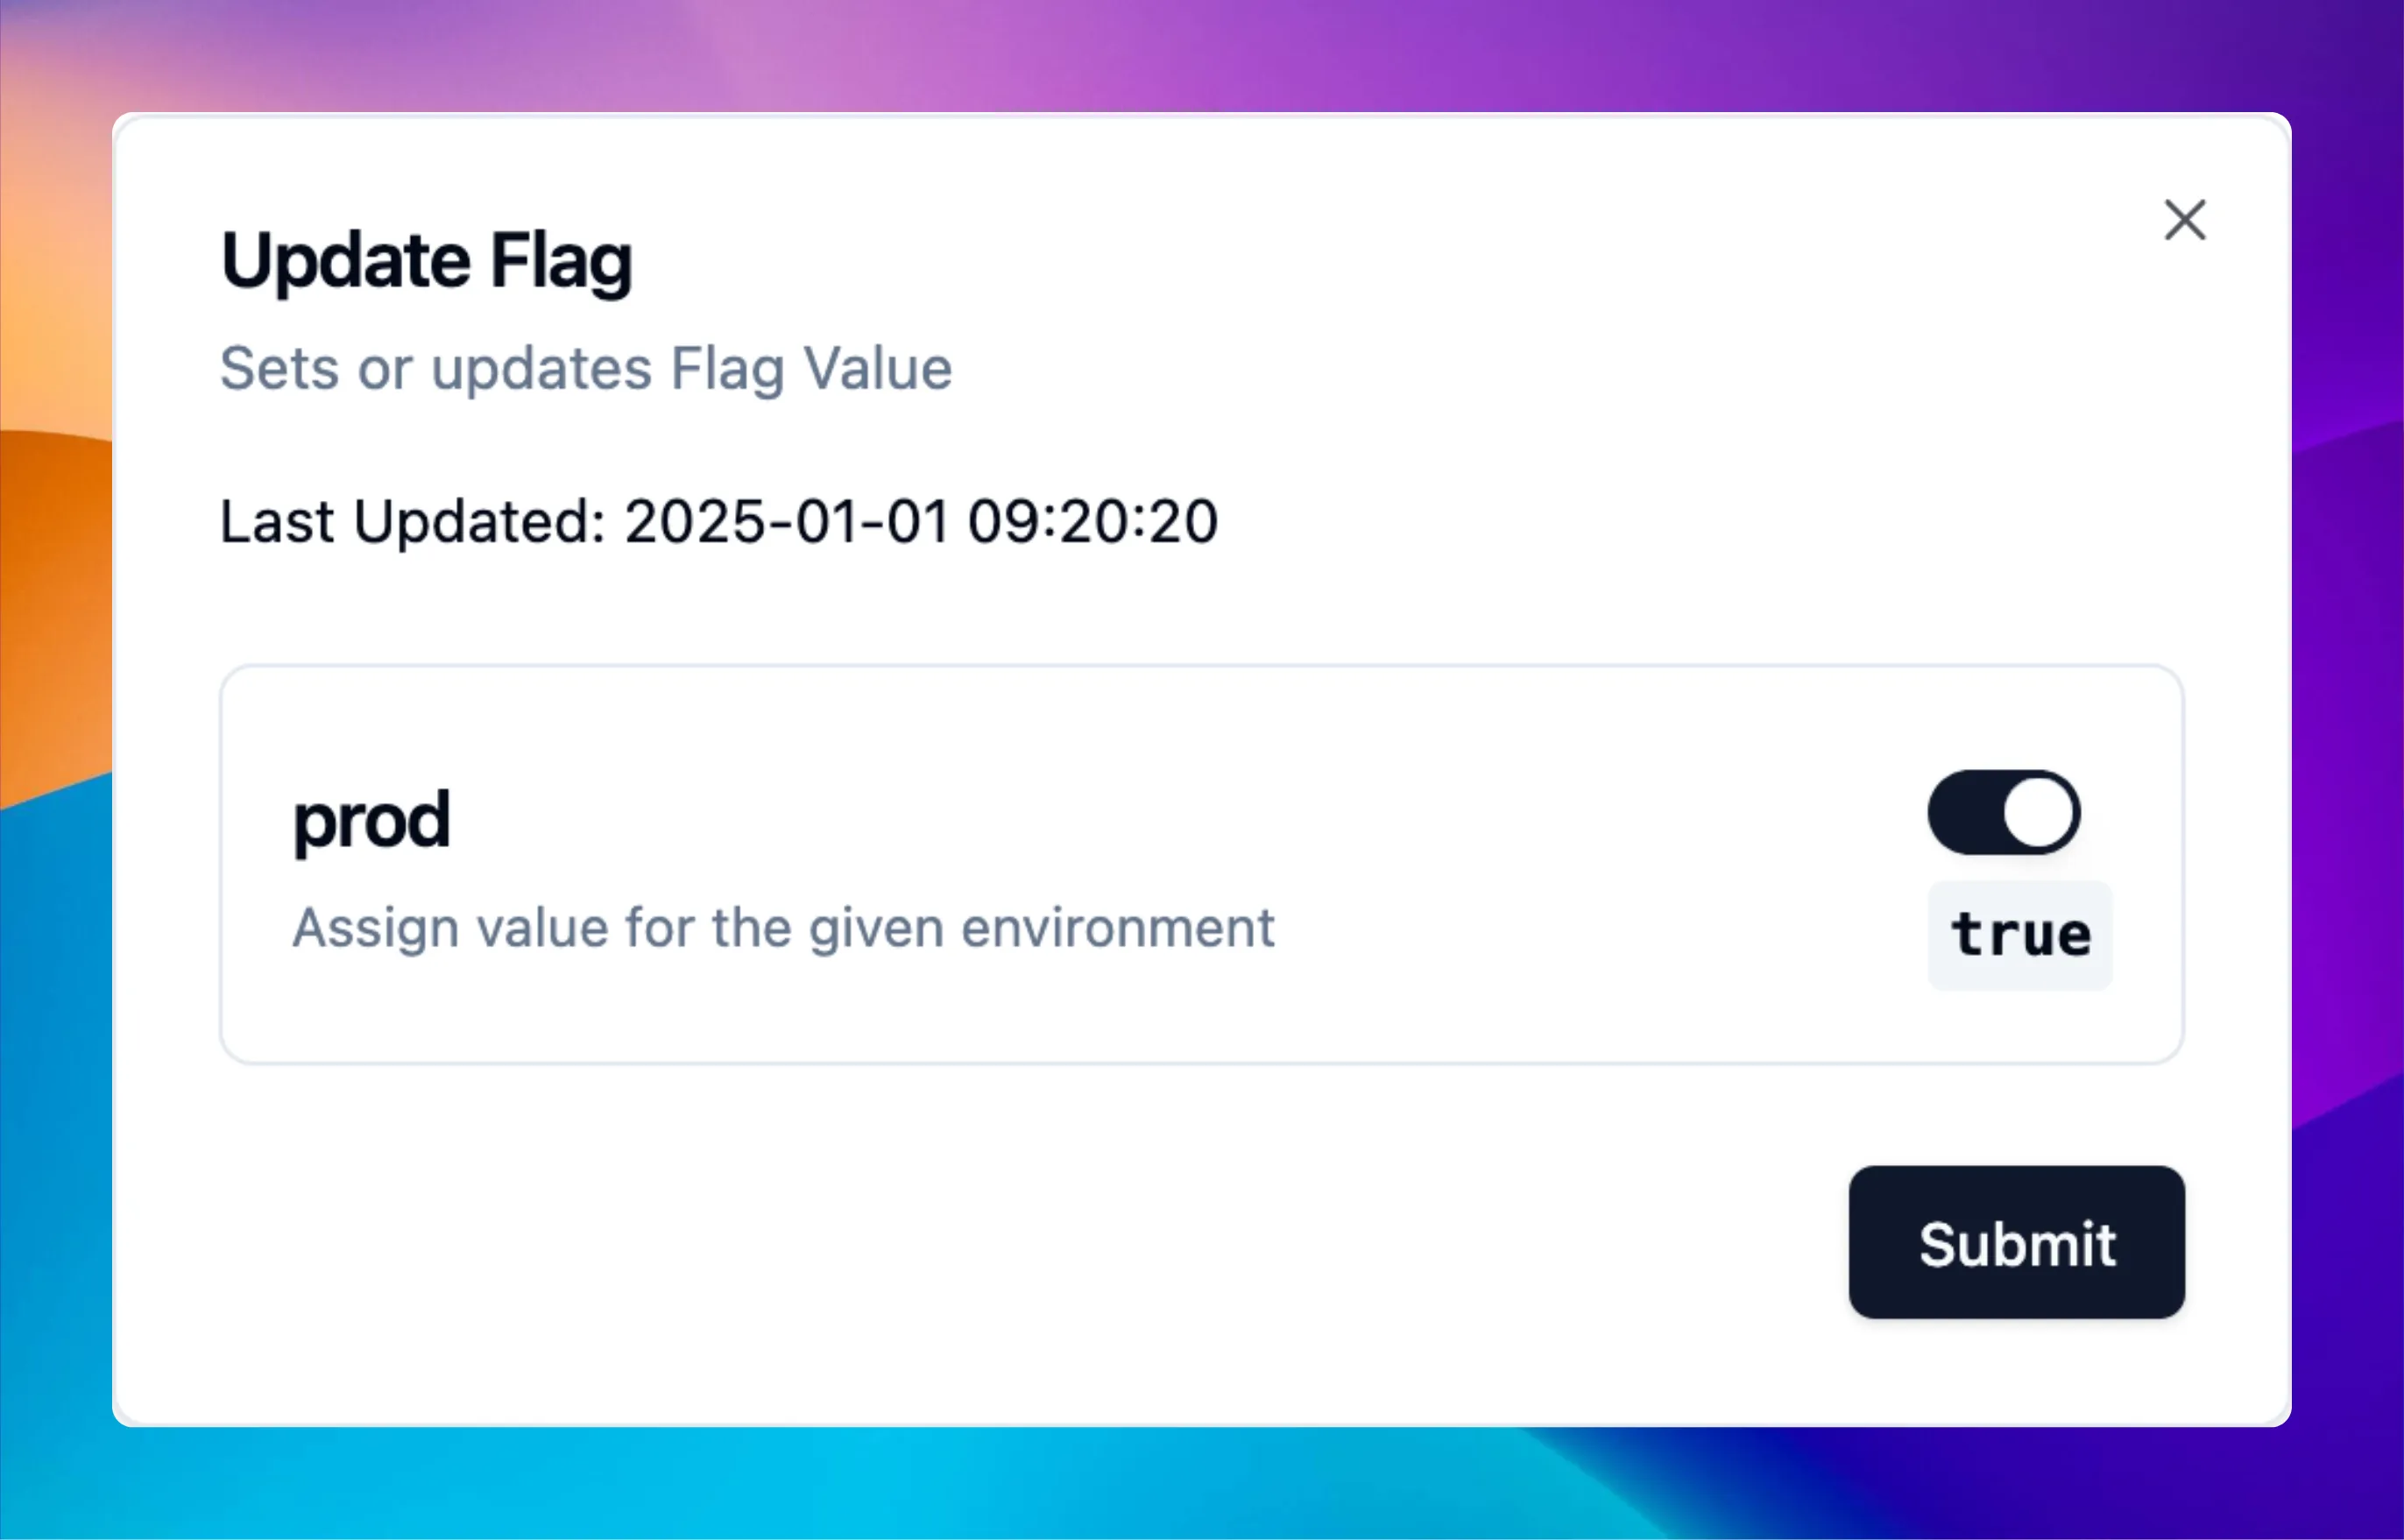Screen dimensions: 2404x1540
Task: Select the prod settings card
Action: coord(1200,860)
